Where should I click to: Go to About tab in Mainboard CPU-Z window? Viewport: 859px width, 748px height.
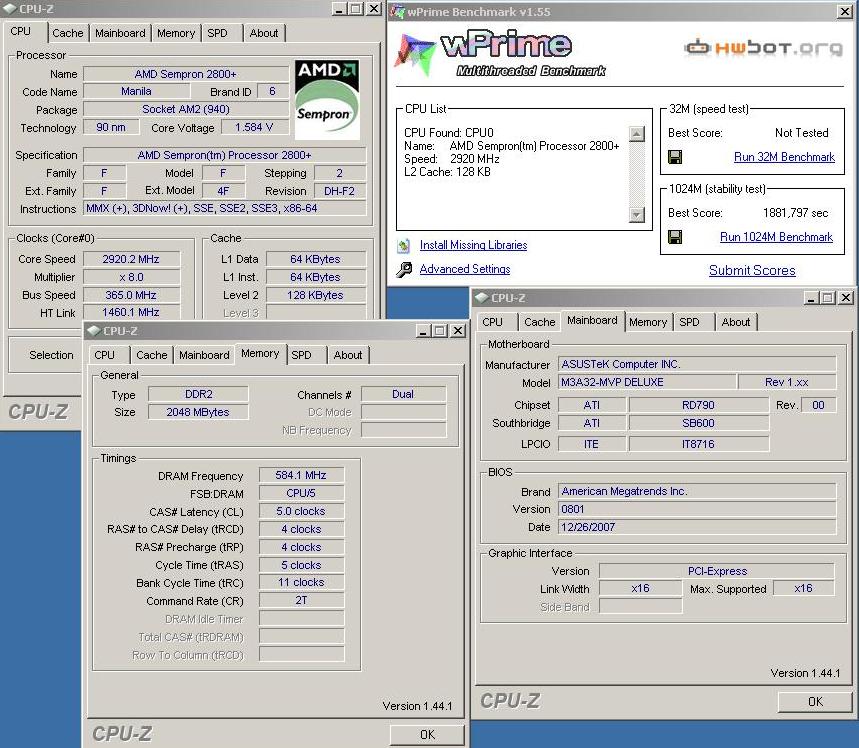pos(736,322)
